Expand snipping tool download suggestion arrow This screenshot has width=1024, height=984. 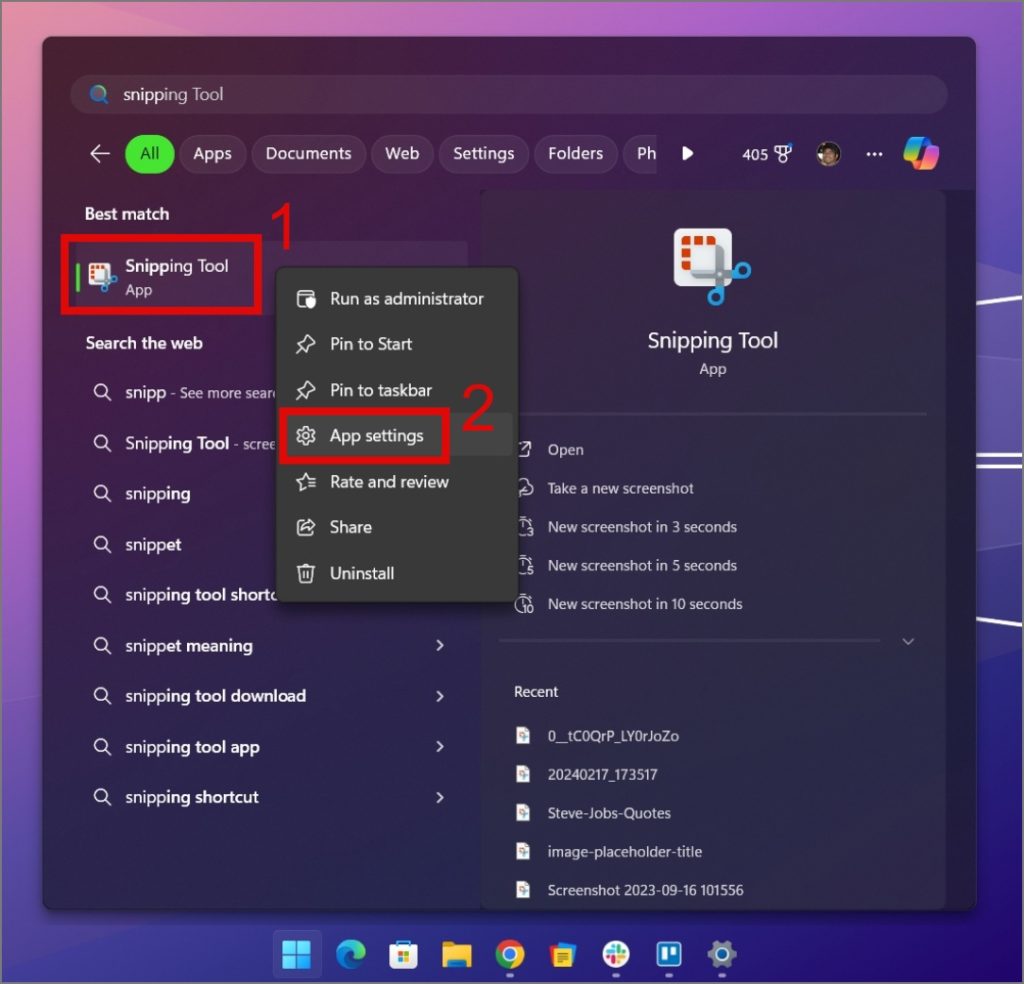click(x=440, y=696)
